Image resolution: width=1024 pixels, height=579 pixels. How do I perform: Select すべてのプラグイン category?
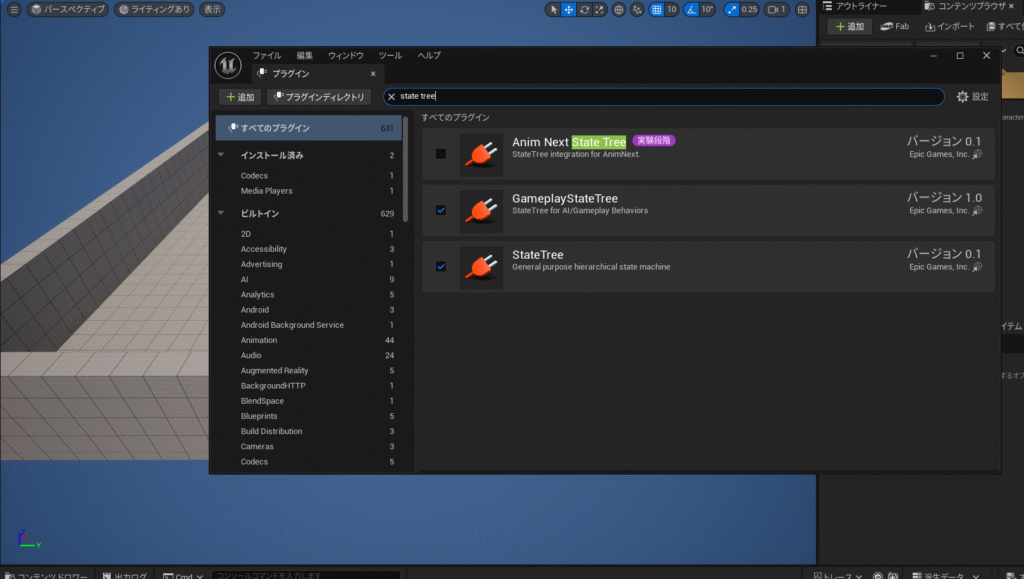coord(309,128)
